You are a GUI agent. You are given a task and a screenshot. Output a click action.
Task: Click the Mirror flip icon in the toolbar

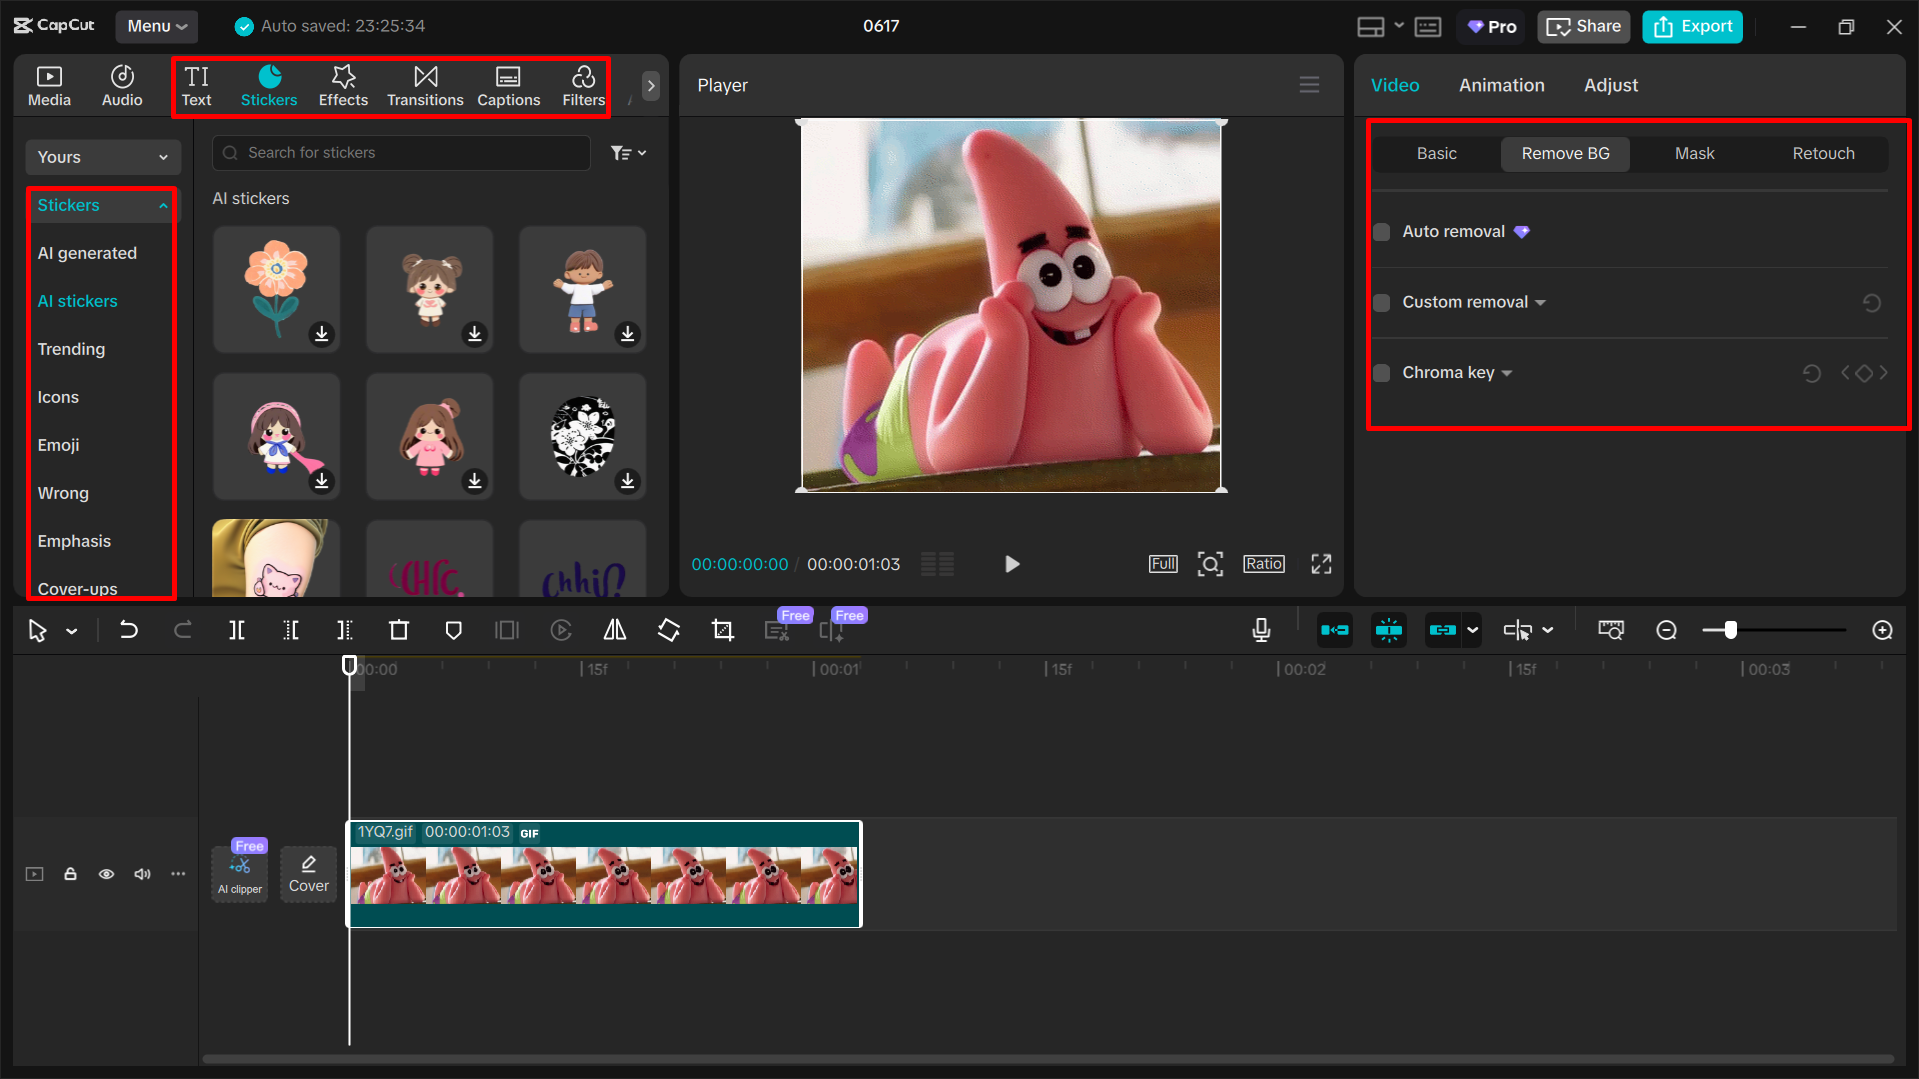(x=614, y=630)
